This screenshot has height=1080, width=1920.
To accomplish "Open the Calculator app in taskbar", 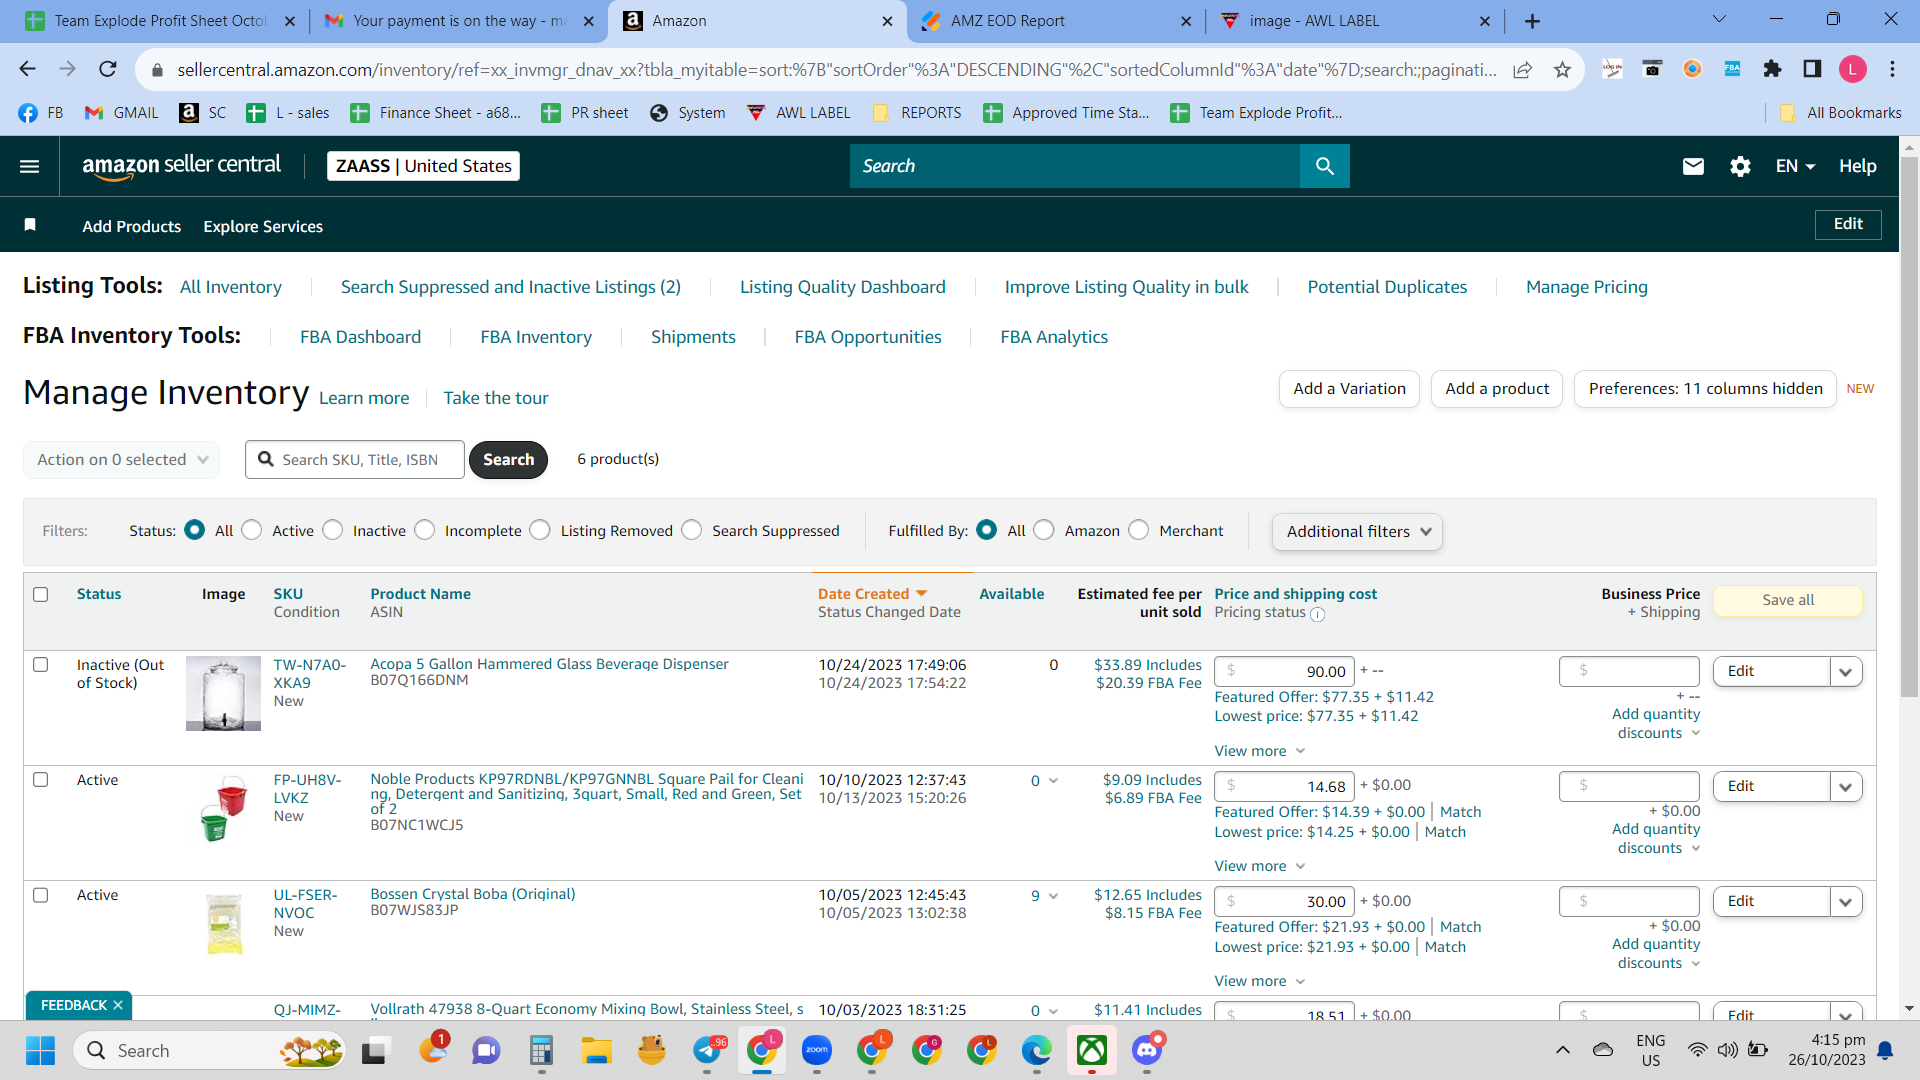I will tap(542, 1050).
